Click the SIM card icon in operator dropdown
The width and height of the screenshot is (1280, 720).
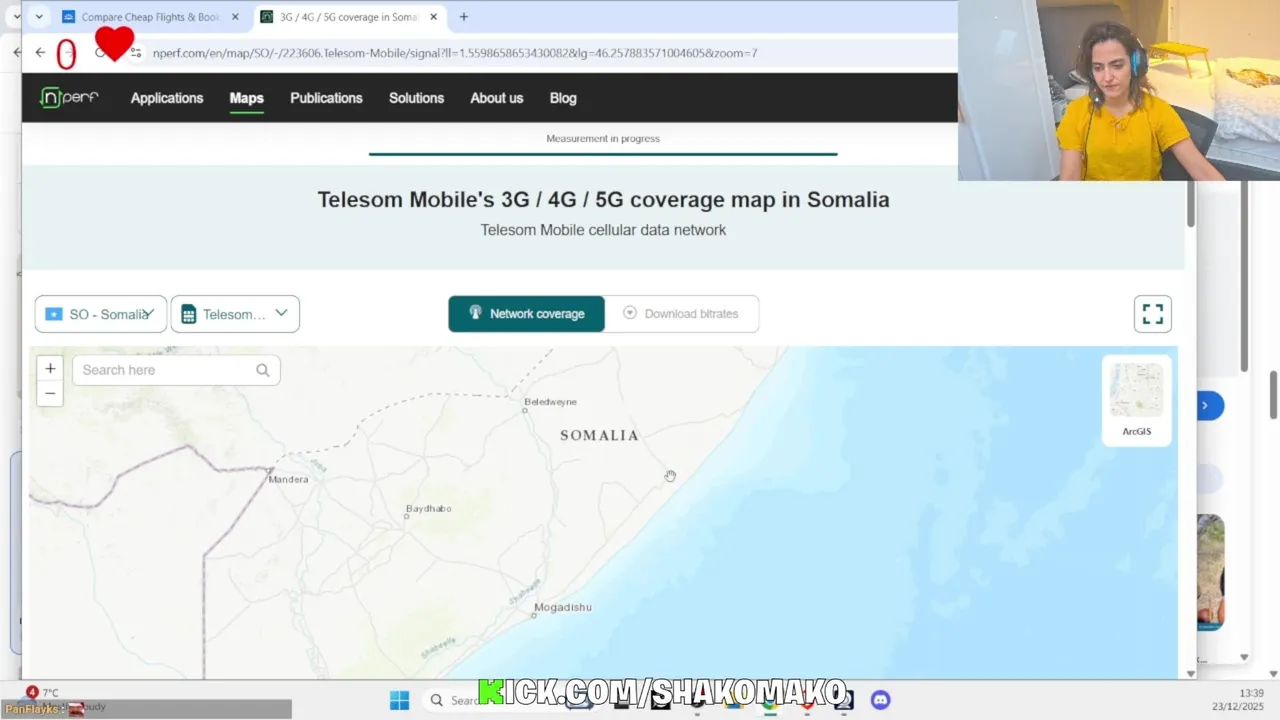[x=189, y=314]
